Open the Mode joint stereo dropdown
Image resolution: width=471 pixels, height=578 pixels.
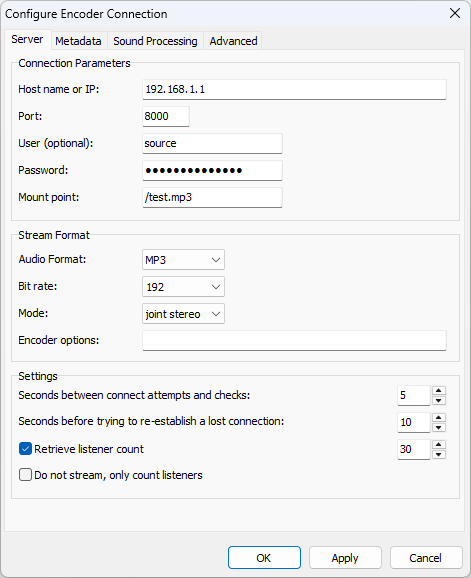(x=183, y=314)
